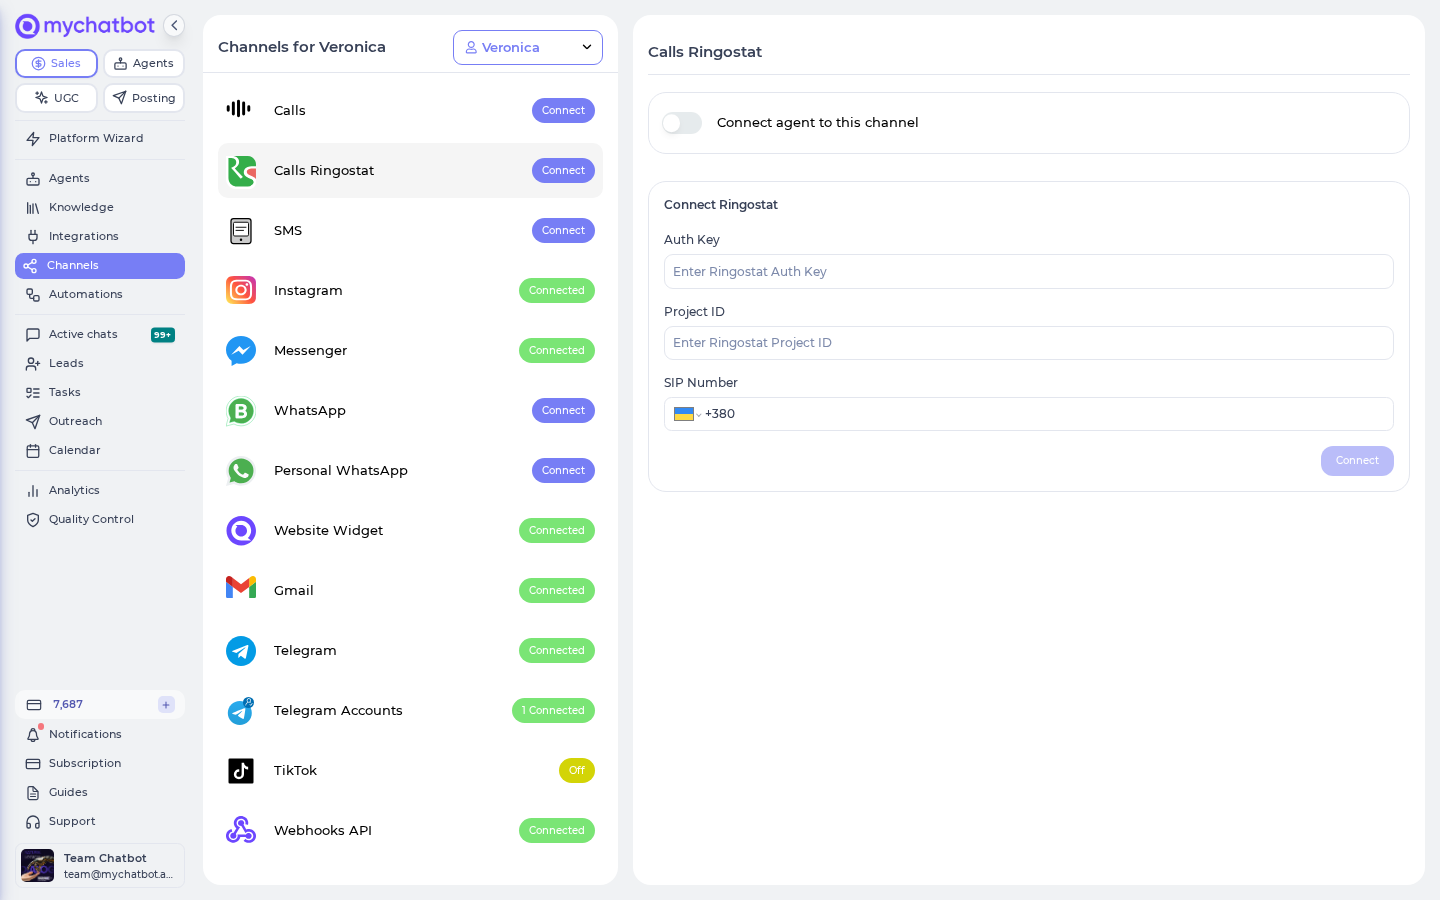Click the SMS icon
1440x900 pixels.
coord(241,231)
